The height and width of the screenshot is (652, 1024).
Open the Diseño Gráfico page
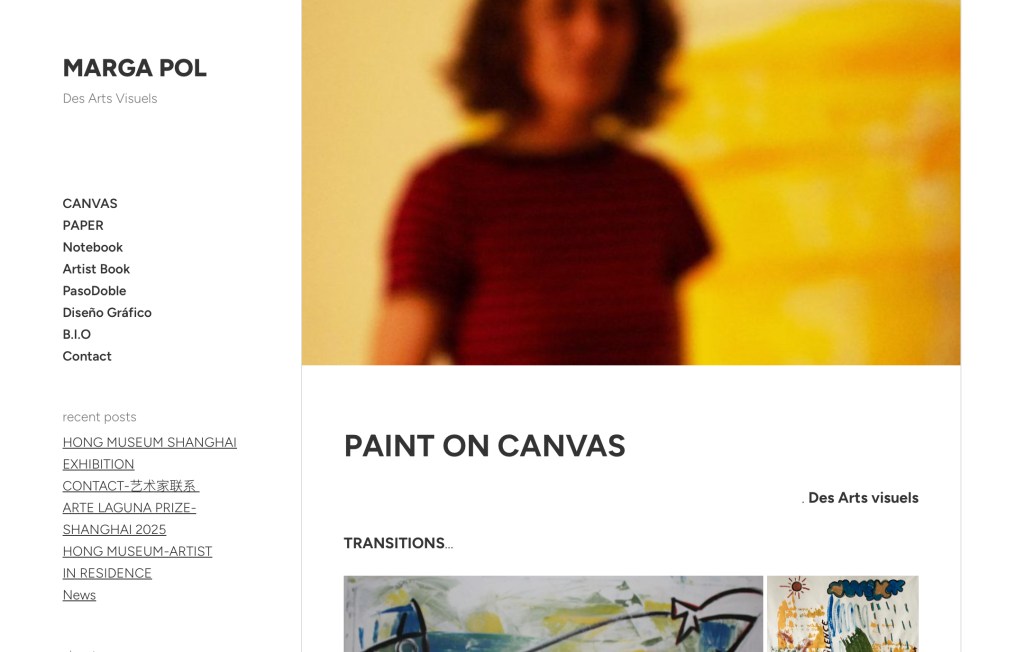point(107,313)
